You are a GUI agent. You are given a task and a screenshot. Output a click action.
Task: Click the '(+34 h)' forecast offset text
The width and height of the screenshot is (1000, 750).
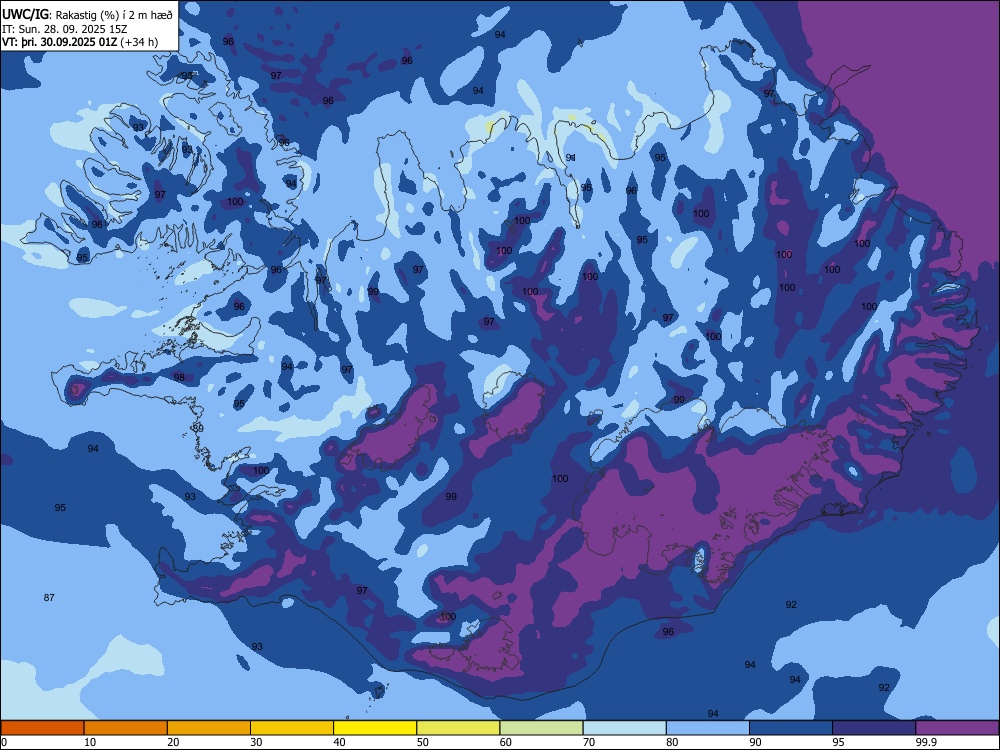pyautogui.click(x=138, y=42)
